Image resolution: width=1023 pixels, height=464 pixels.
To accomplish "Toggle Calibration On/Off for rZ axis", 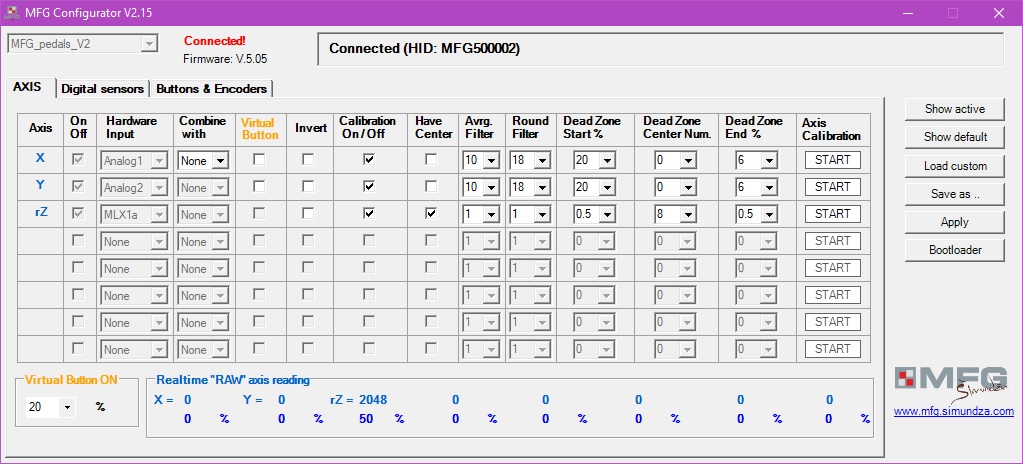I will click(x=369, y=213).
